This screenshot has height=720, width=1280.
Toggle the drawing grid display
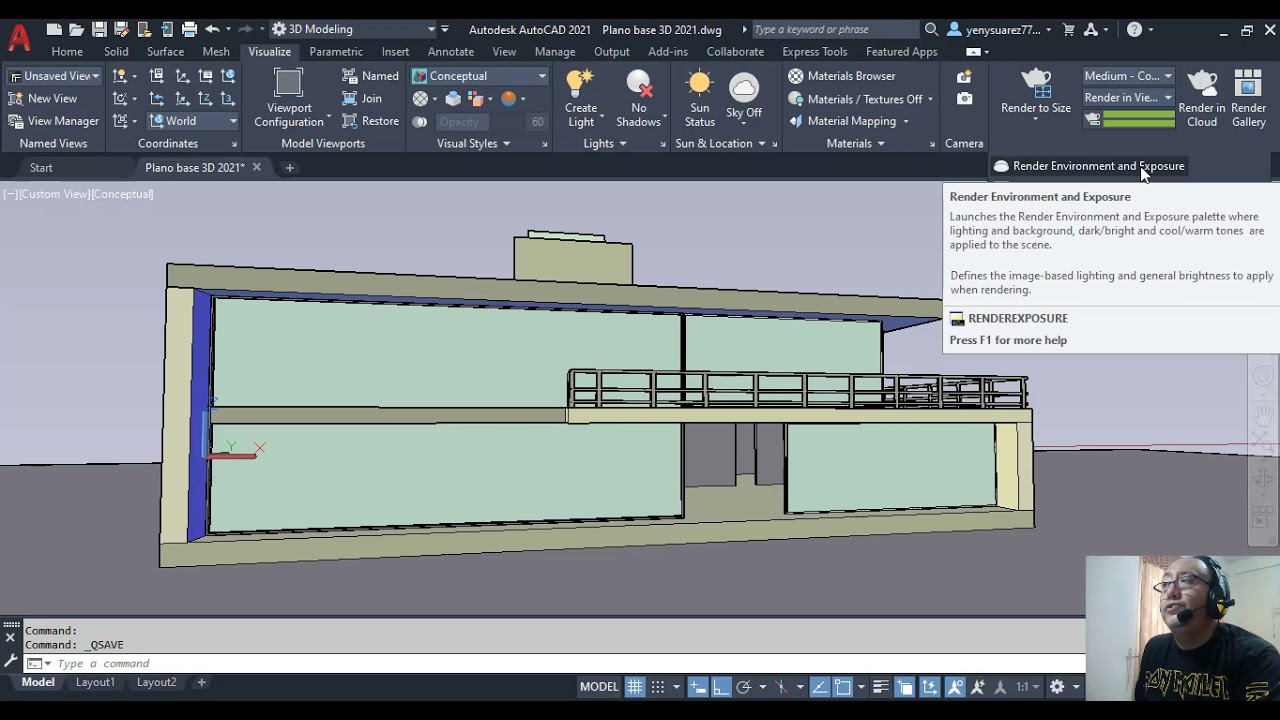(635, 687)
